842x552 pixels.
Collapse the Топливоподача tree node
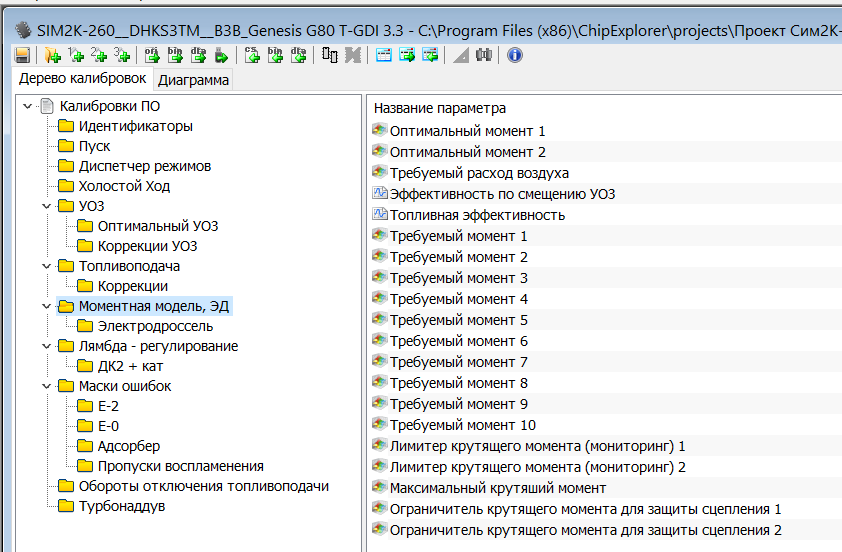(46, 266)
